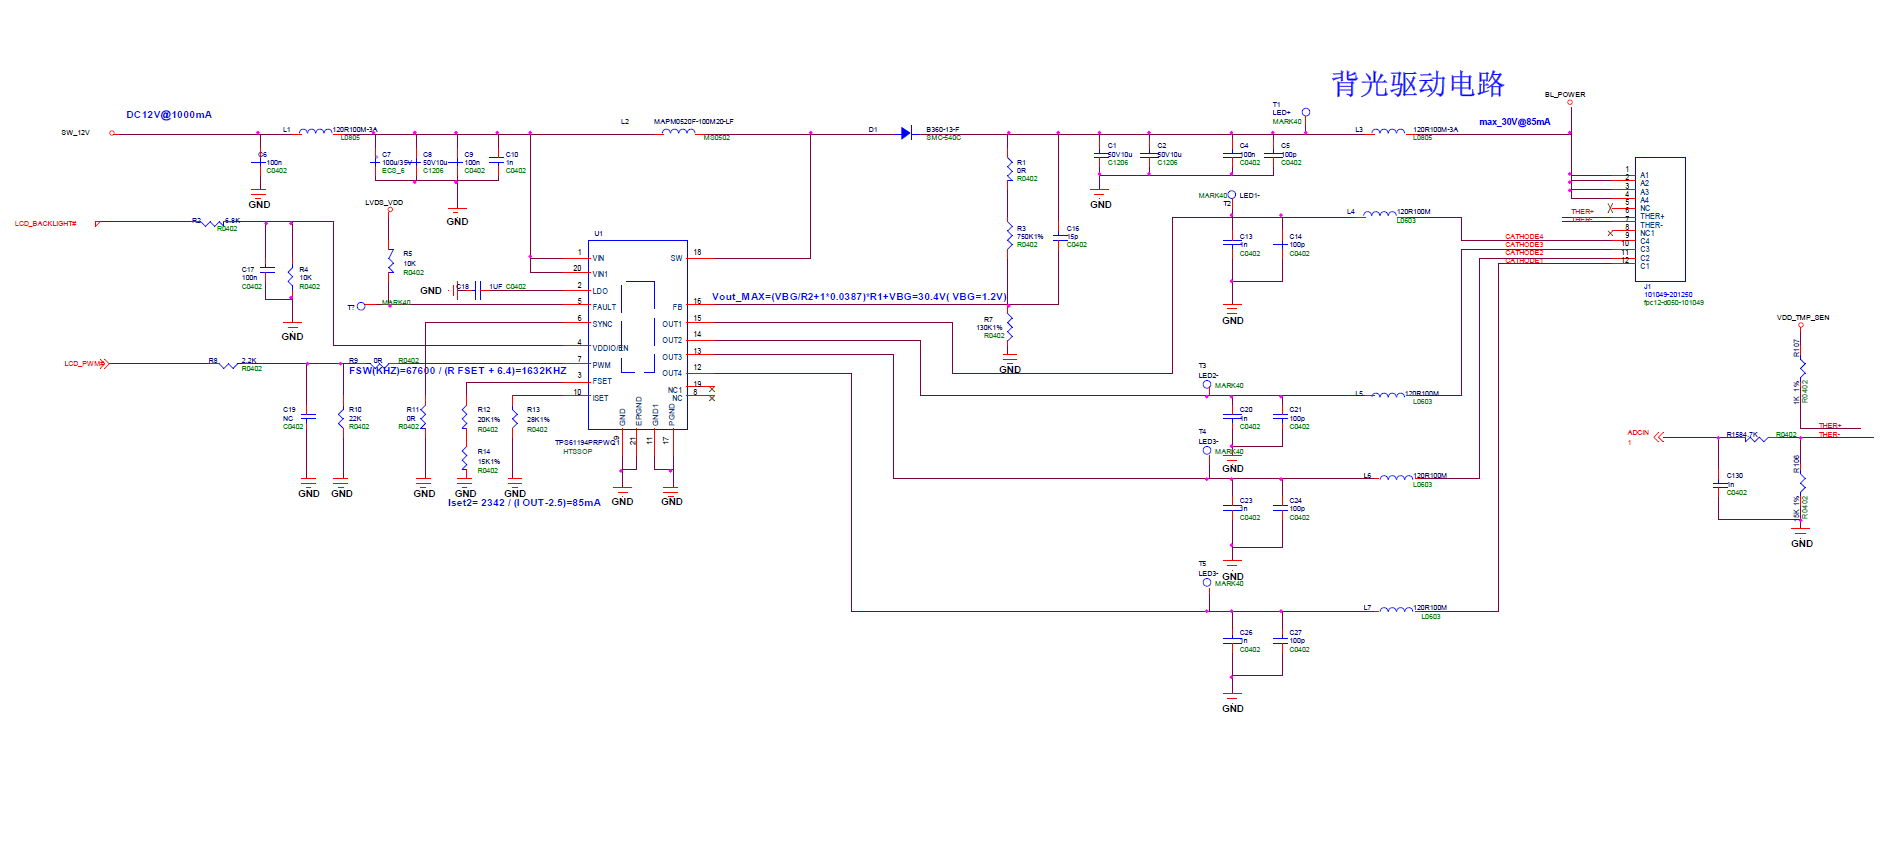Click the FAULT pin label on U1
Viewport: 1880px width, 864px height.
tap(604, 307)
